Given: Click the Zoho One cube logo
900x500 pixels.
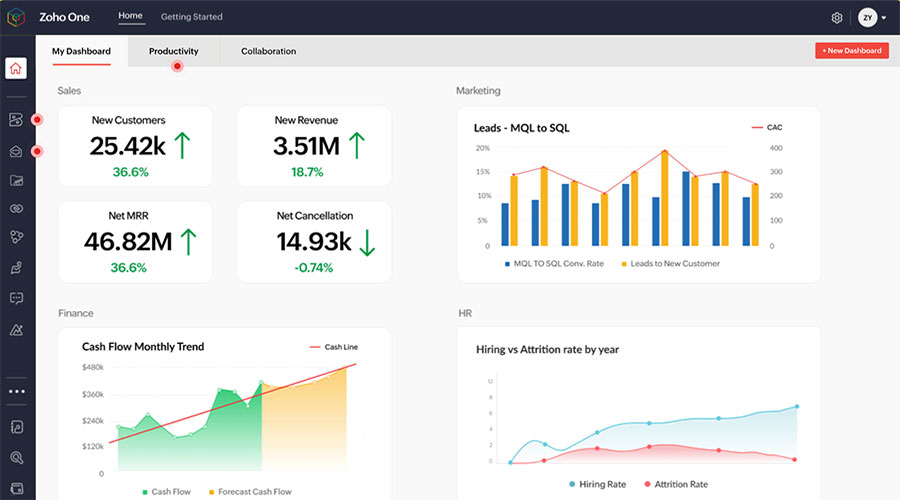Looking at the screenshot, I should (x=18, y=17).
